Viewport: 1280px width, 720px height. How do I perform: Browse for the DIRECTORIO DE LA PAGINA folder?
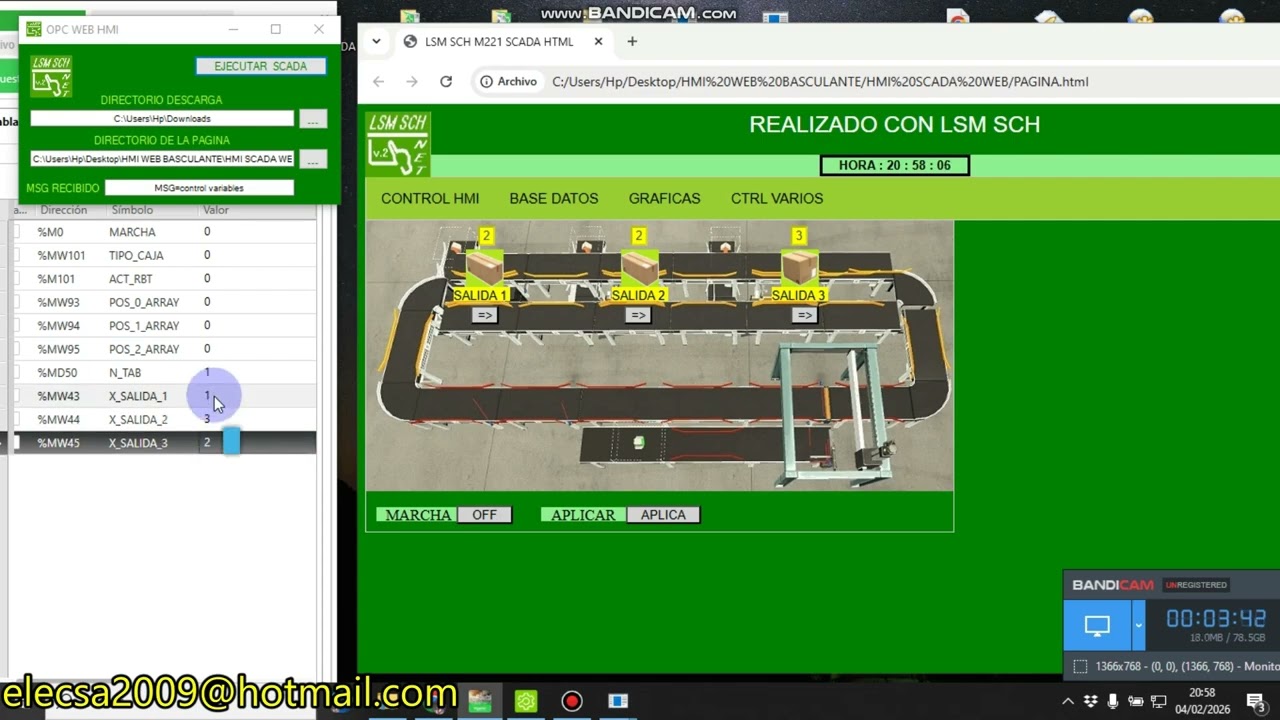point(313,159)
